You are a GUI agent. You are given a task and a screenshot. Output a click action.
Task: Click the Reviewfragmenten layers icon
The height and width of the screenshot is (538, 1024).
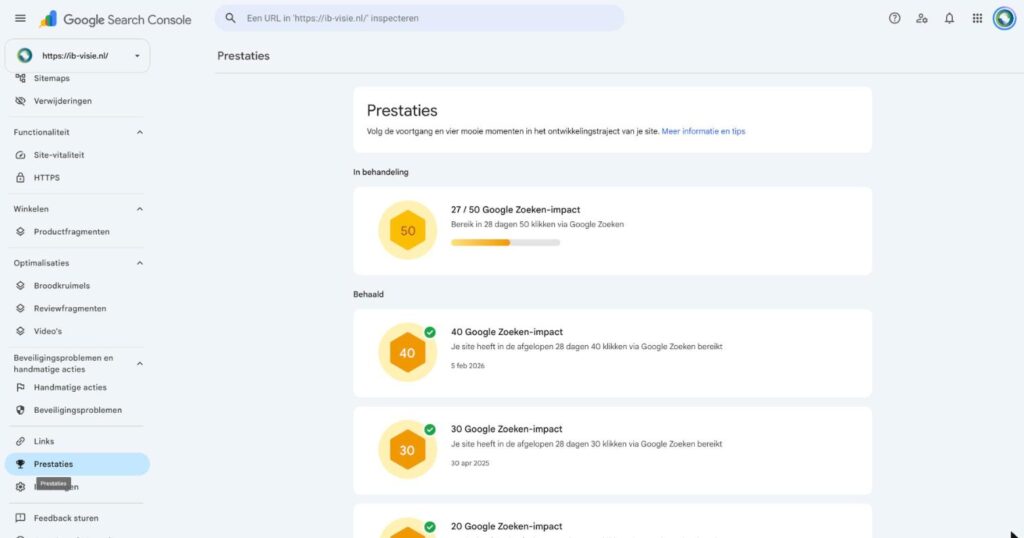[x=20, y=308]
